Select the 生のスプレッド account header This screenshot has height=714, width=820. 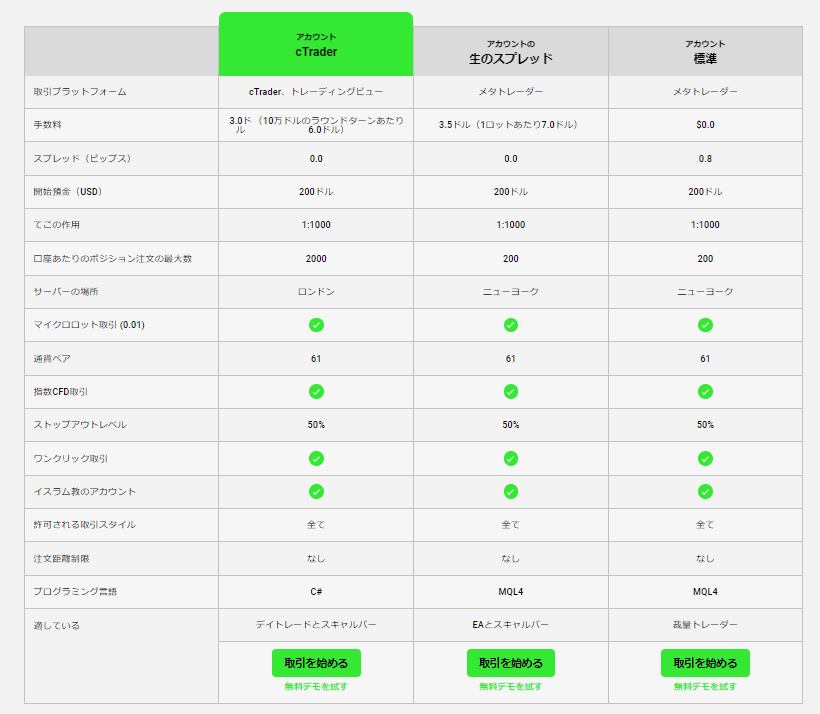point(510,51)
